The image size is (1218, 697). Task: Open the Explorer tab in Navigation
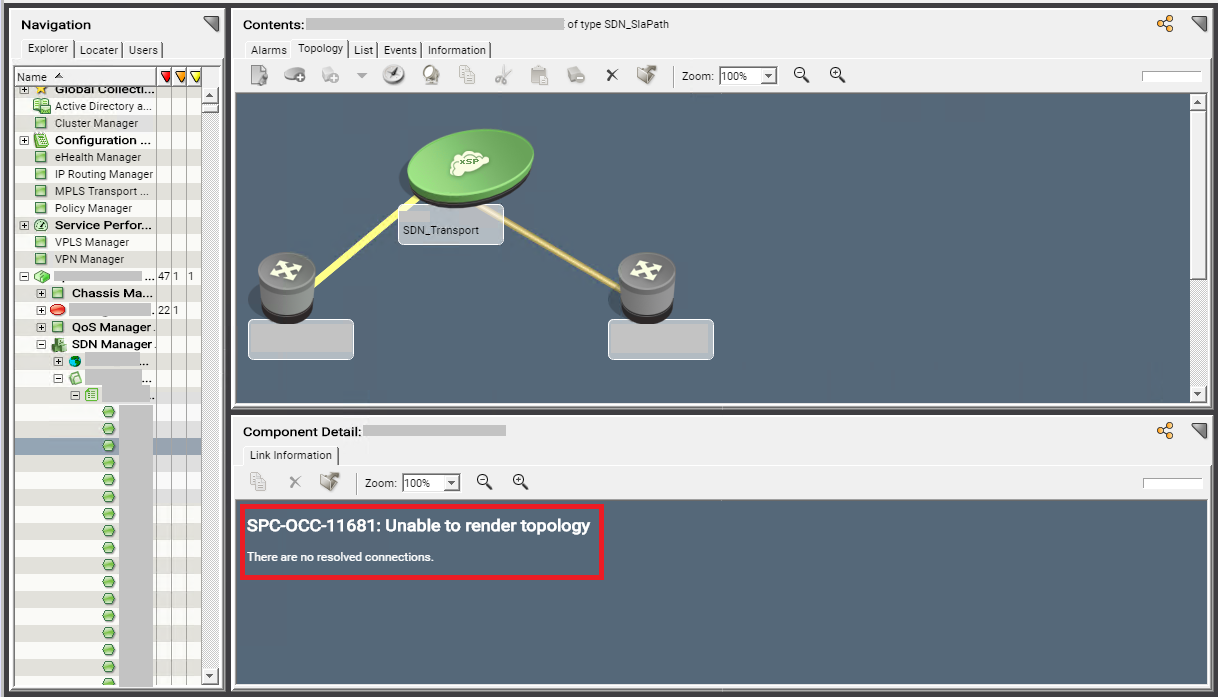tap(48, 48)
